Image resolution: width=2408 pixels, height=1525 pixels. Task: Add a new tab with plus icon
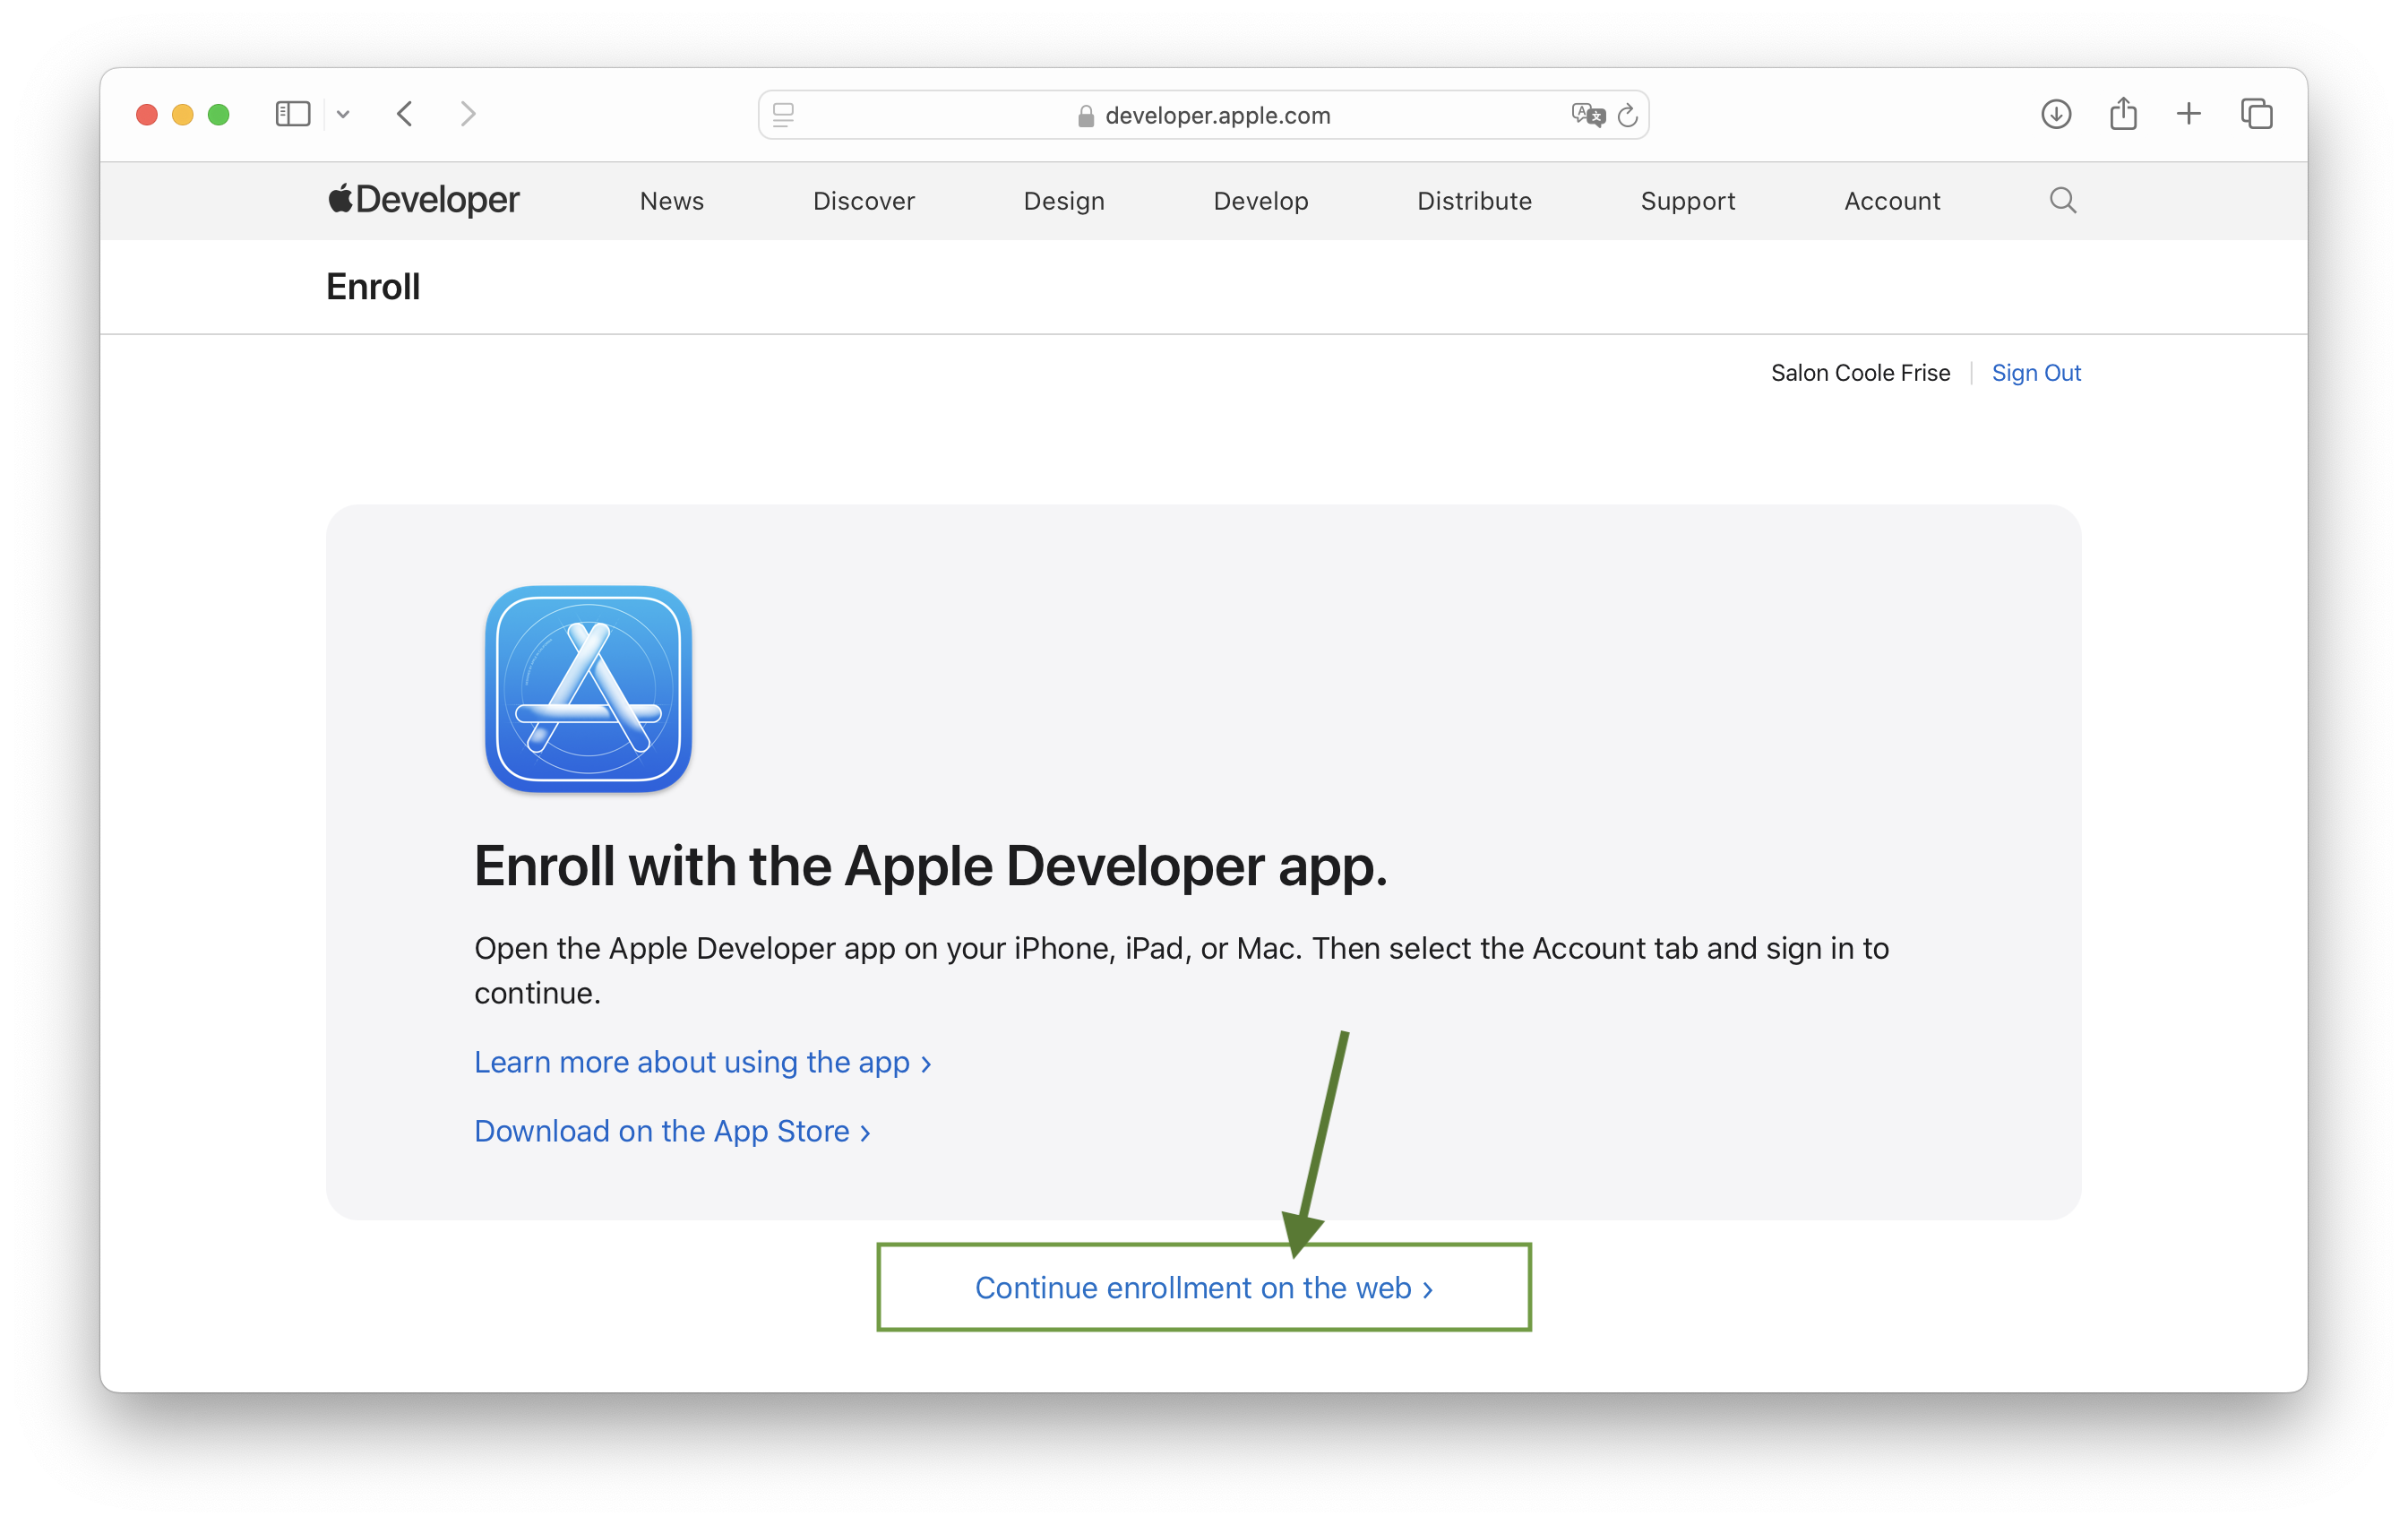[2189, 114]
